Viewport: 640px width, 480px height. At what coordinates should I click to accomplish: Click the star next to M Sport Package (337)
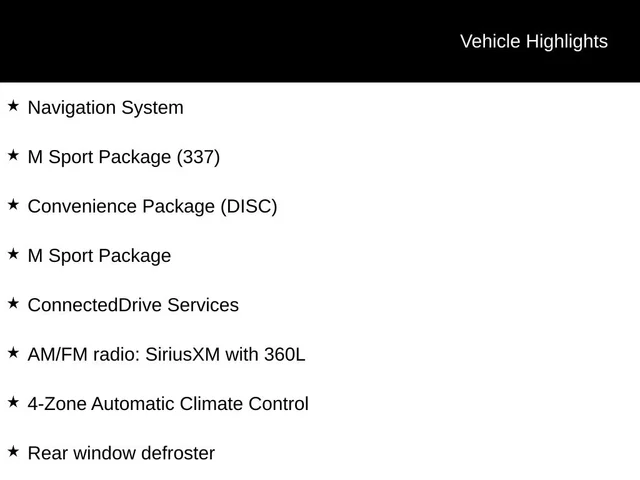point(13,156)
